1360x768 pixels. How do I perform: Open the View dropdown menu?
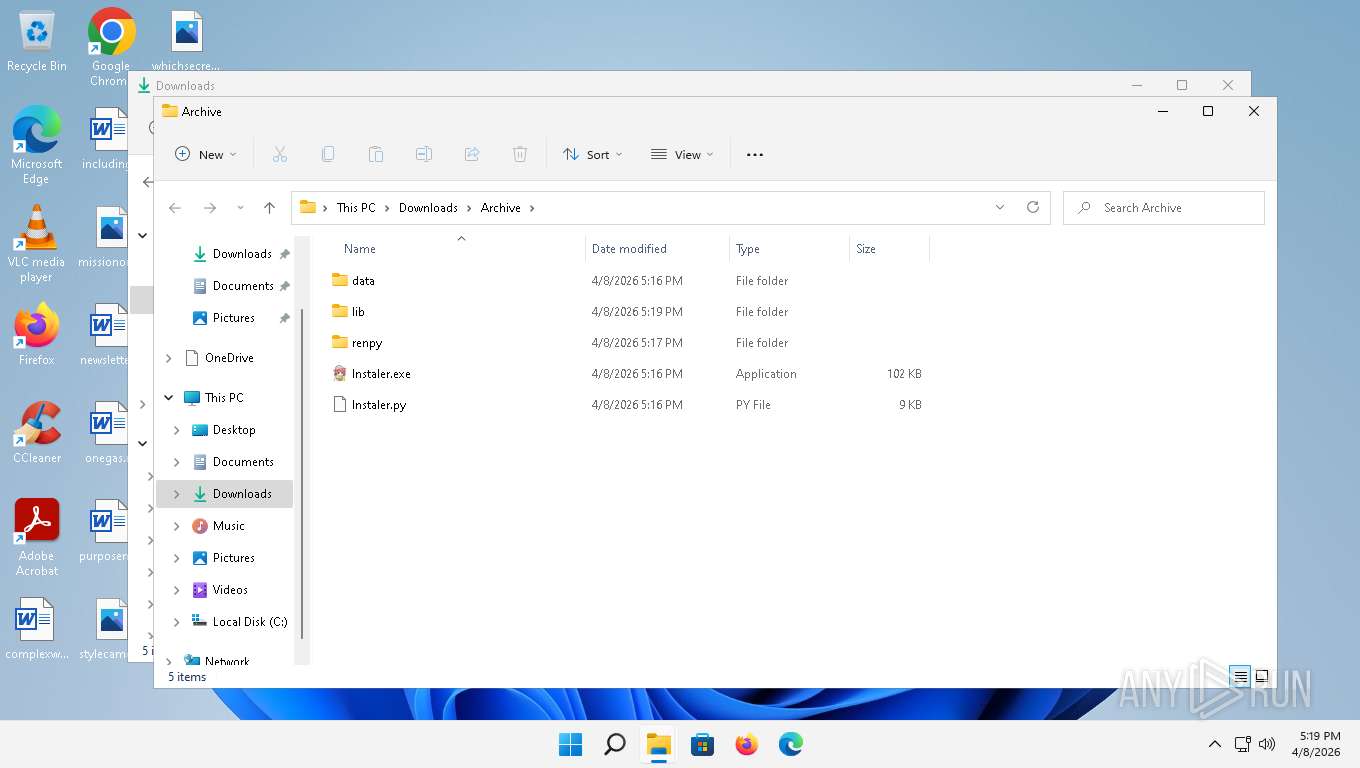point(682,154)
